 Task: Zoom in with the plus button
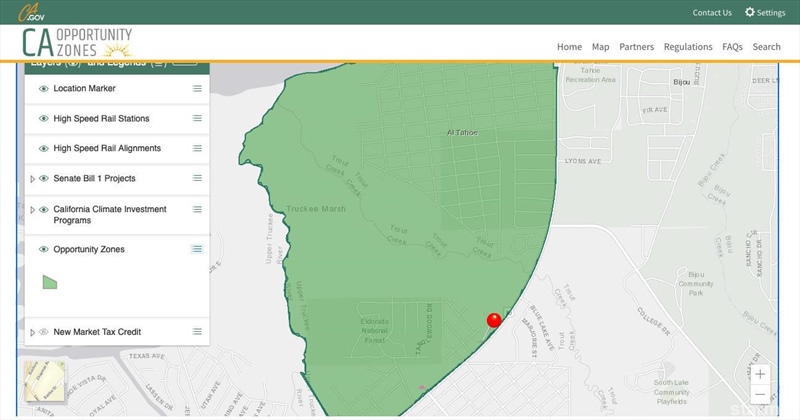pyautogui.click(x=761, y=374)
